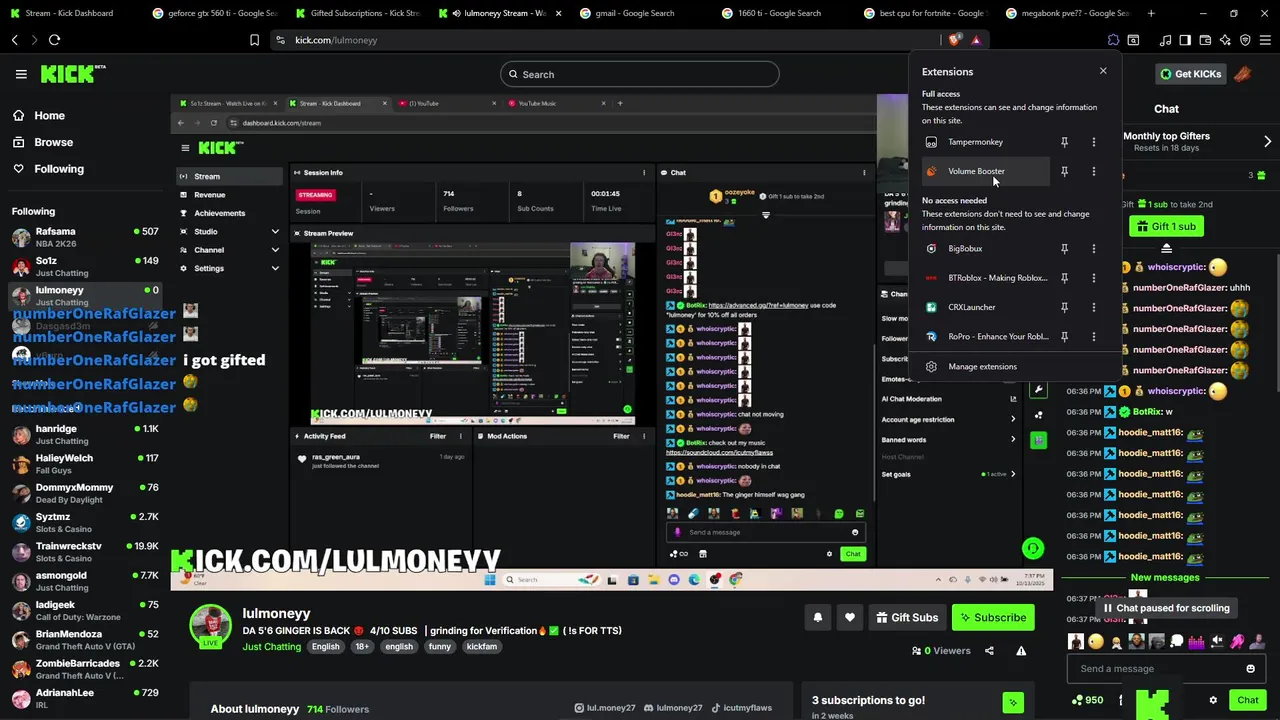Pin the BTRoblox extension

pyautogui.click(x=1064, y=278)
